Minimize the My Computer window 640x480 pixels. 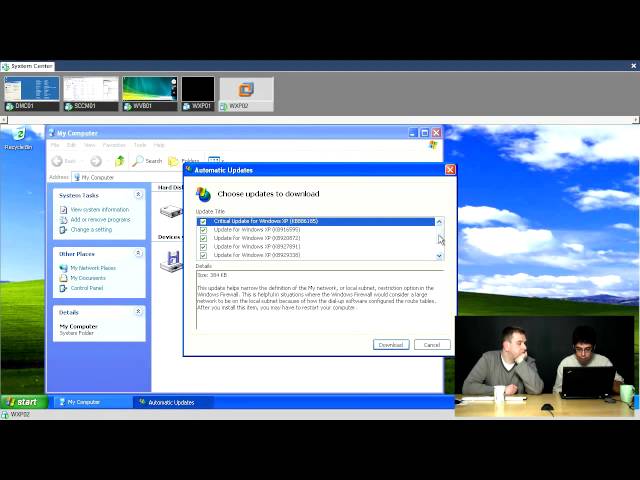coord(413,133)
